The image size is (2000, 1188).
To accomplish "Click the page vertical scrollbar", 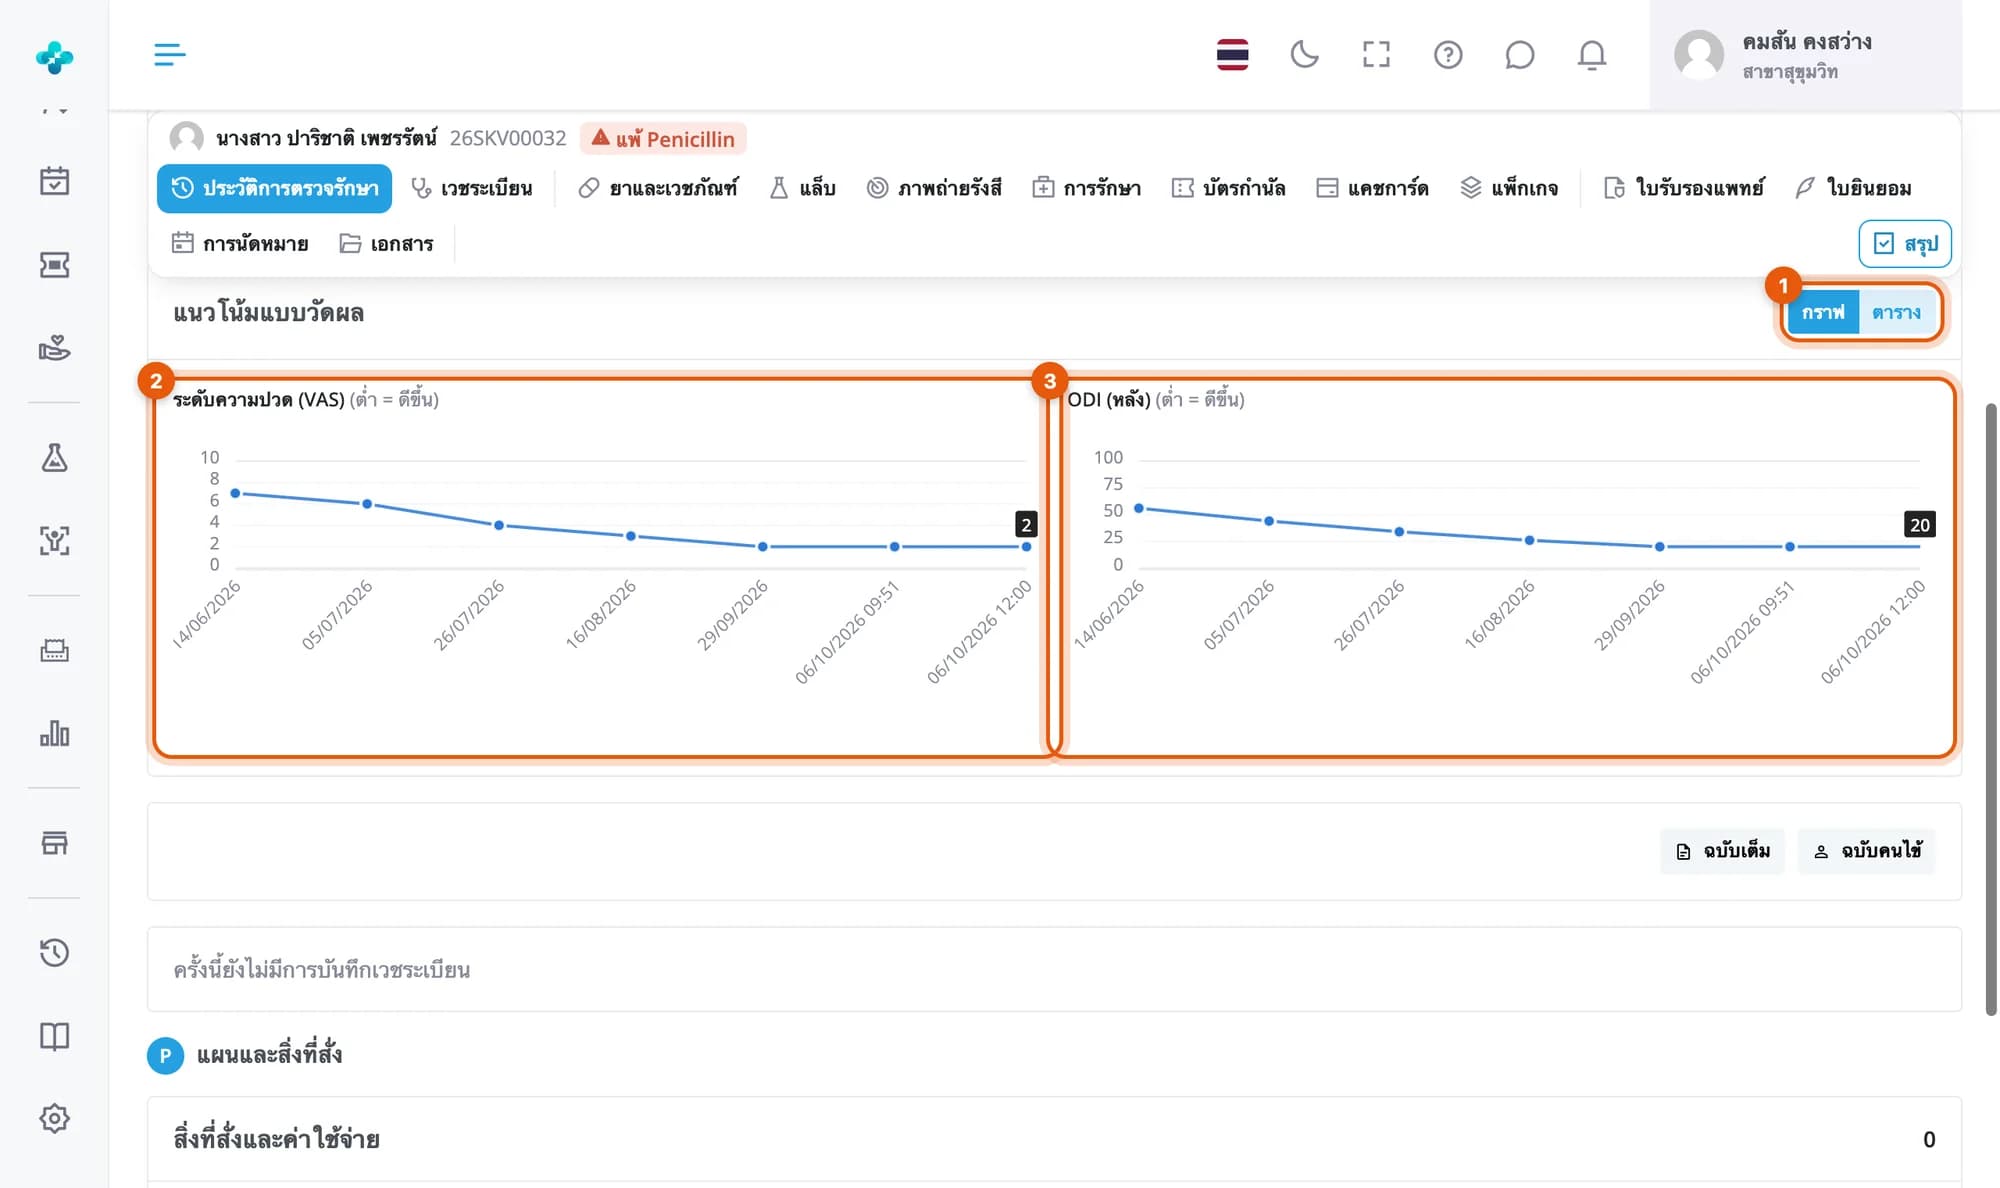I will [1991, 710].
